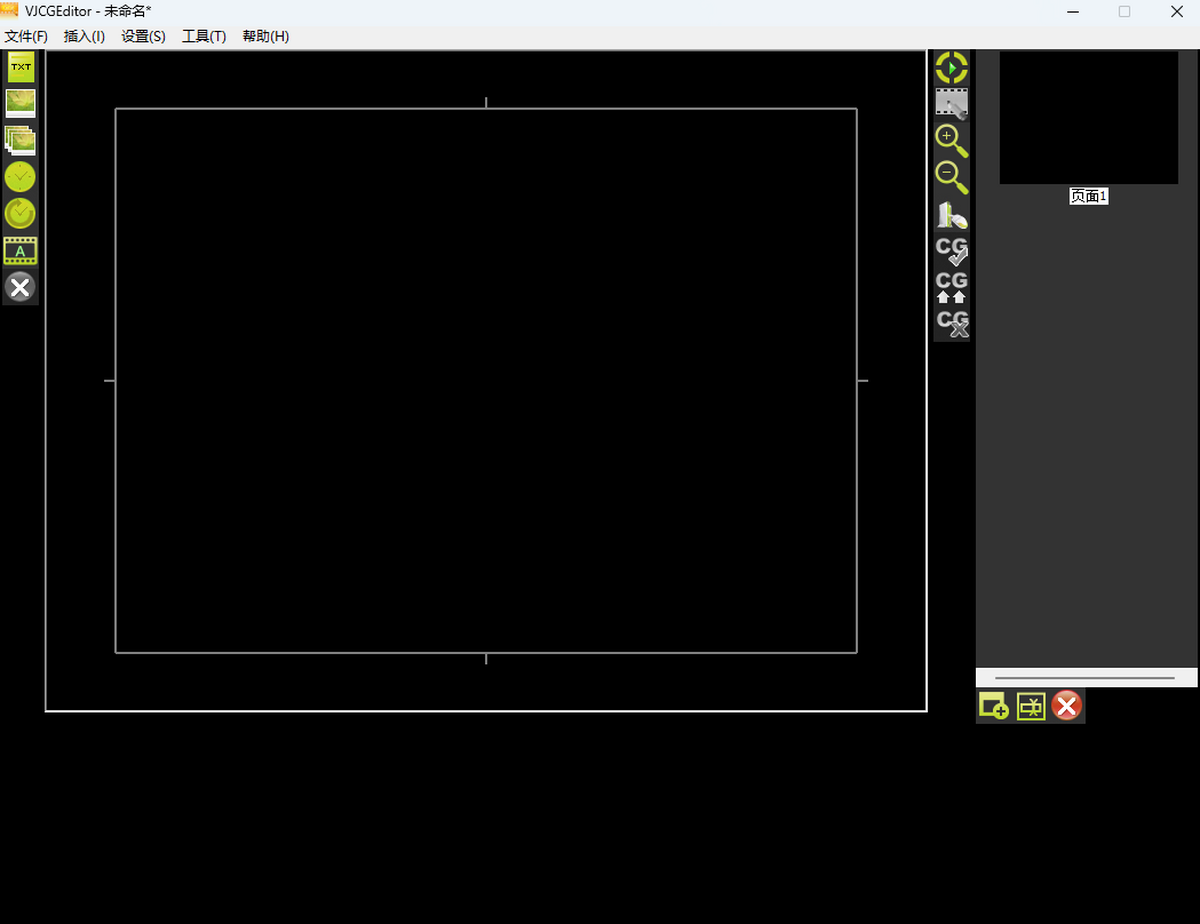Click the 页面1 page label
Screen dimensions: 1200x924
pyautogui.click(x=1089, y=196)
